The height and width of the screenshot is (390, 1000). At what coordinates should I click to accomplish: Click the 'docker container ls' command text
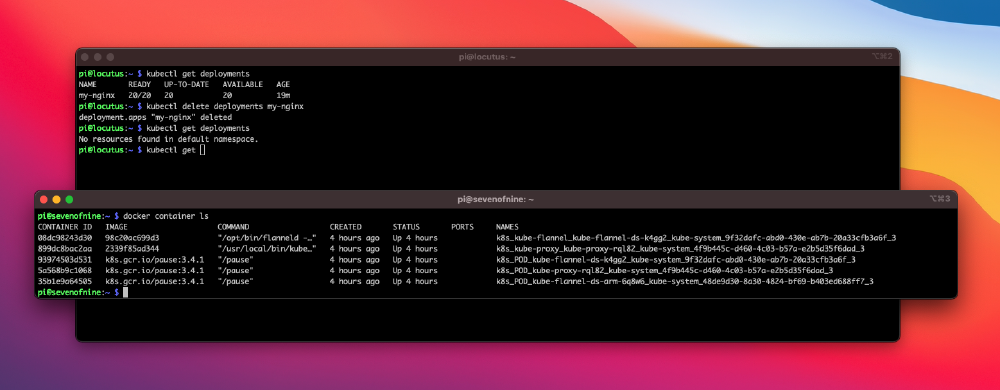click(166, 216)
